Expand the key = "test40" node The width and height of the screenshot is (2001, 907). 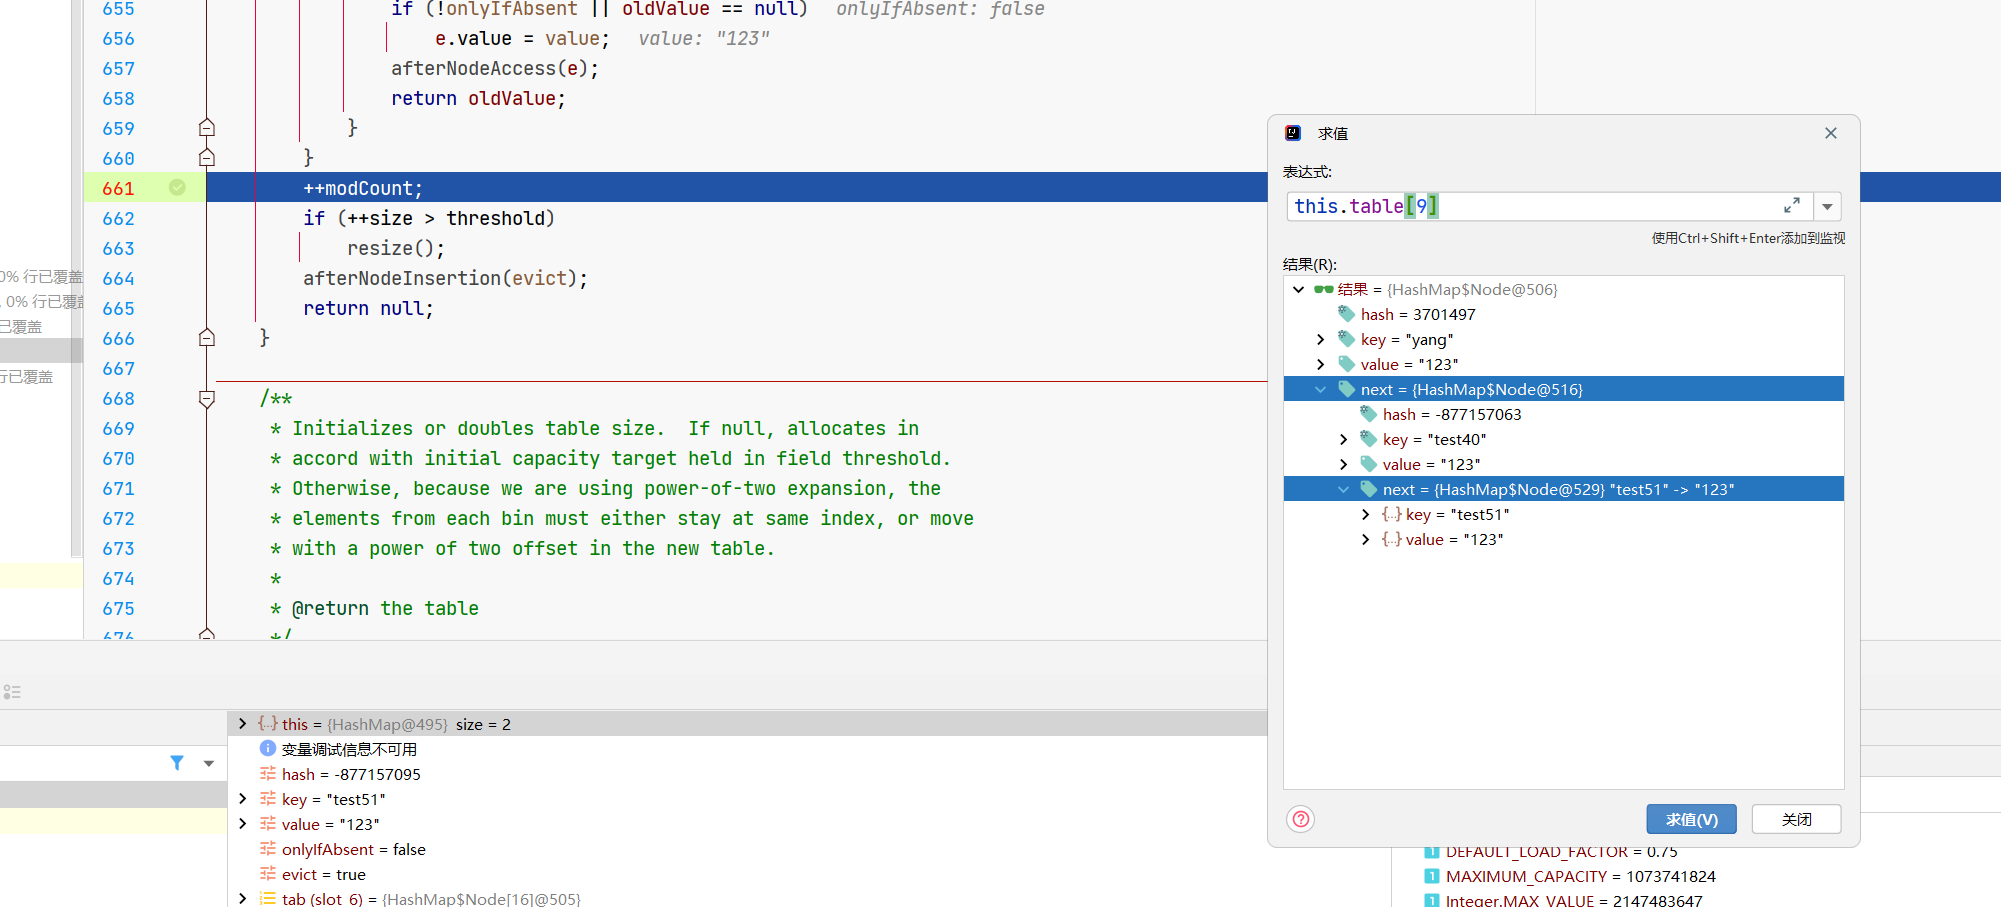click(x=1344, y=440)
